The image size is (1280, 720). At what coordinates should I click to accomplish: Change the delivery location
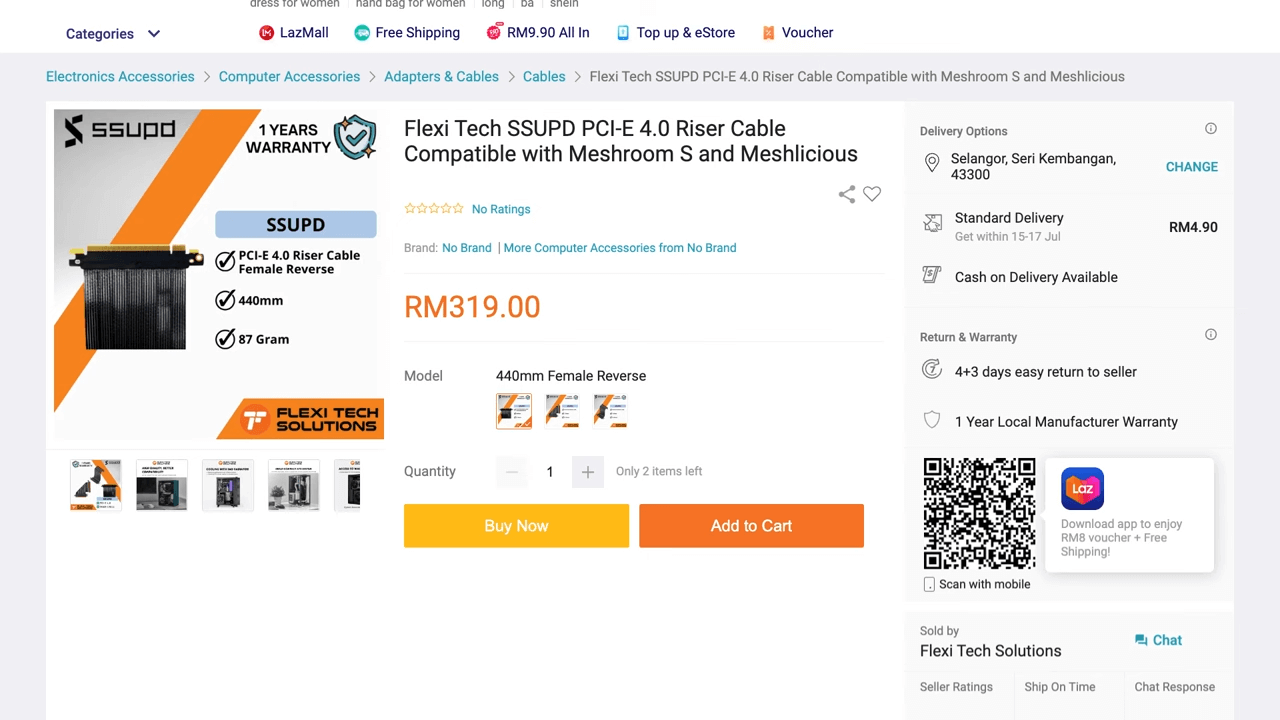point(1191,167)
